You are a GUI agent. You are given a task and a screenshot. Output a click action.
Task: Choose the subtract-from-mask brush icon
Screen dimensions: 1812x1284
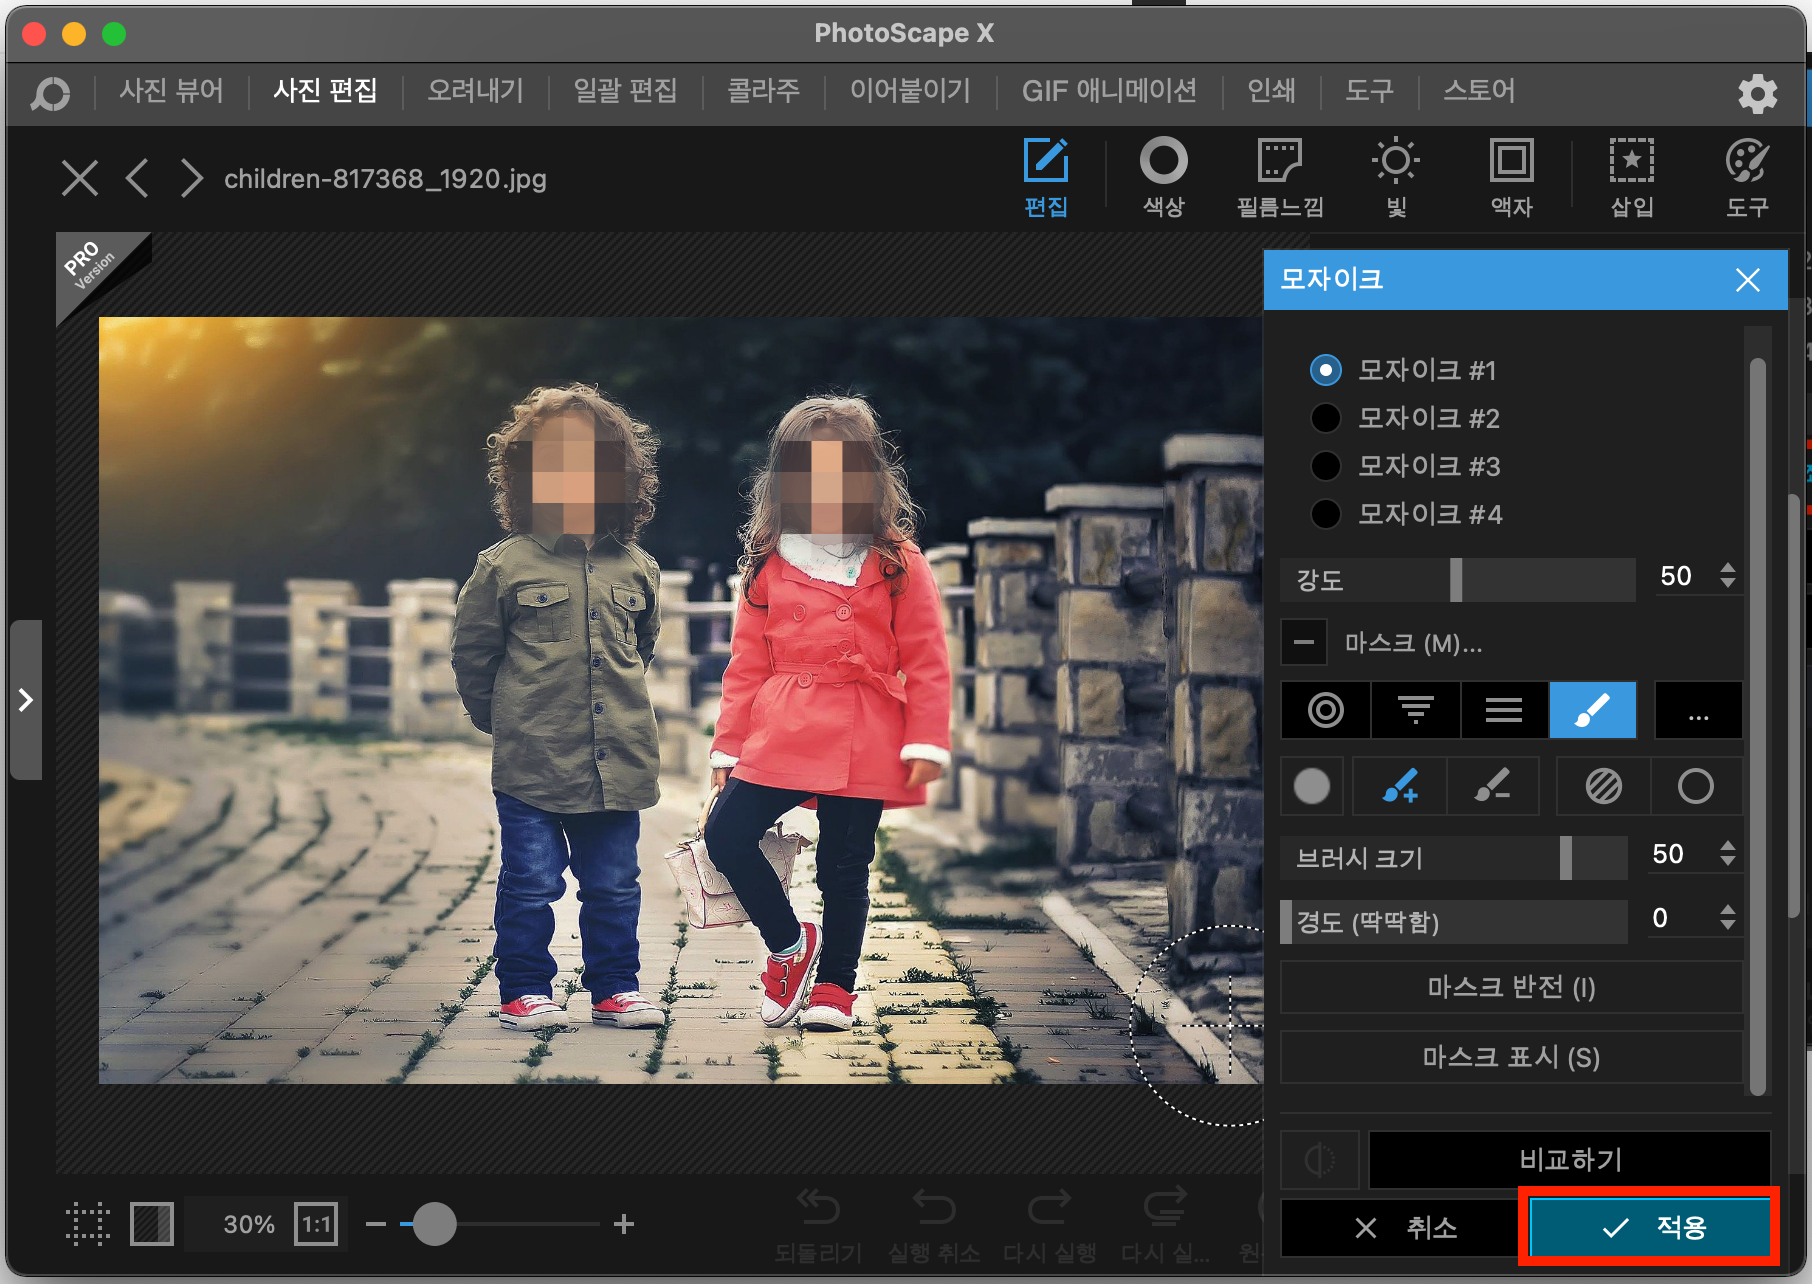pyautogui.click(x=1492, y=786)
